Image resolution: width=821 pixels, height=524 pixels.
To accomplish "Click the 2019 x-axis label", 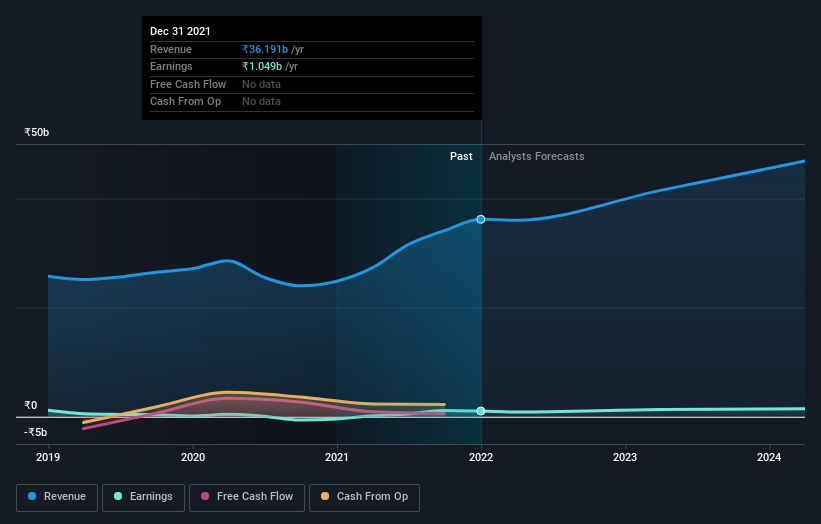I will pos(48,457).
